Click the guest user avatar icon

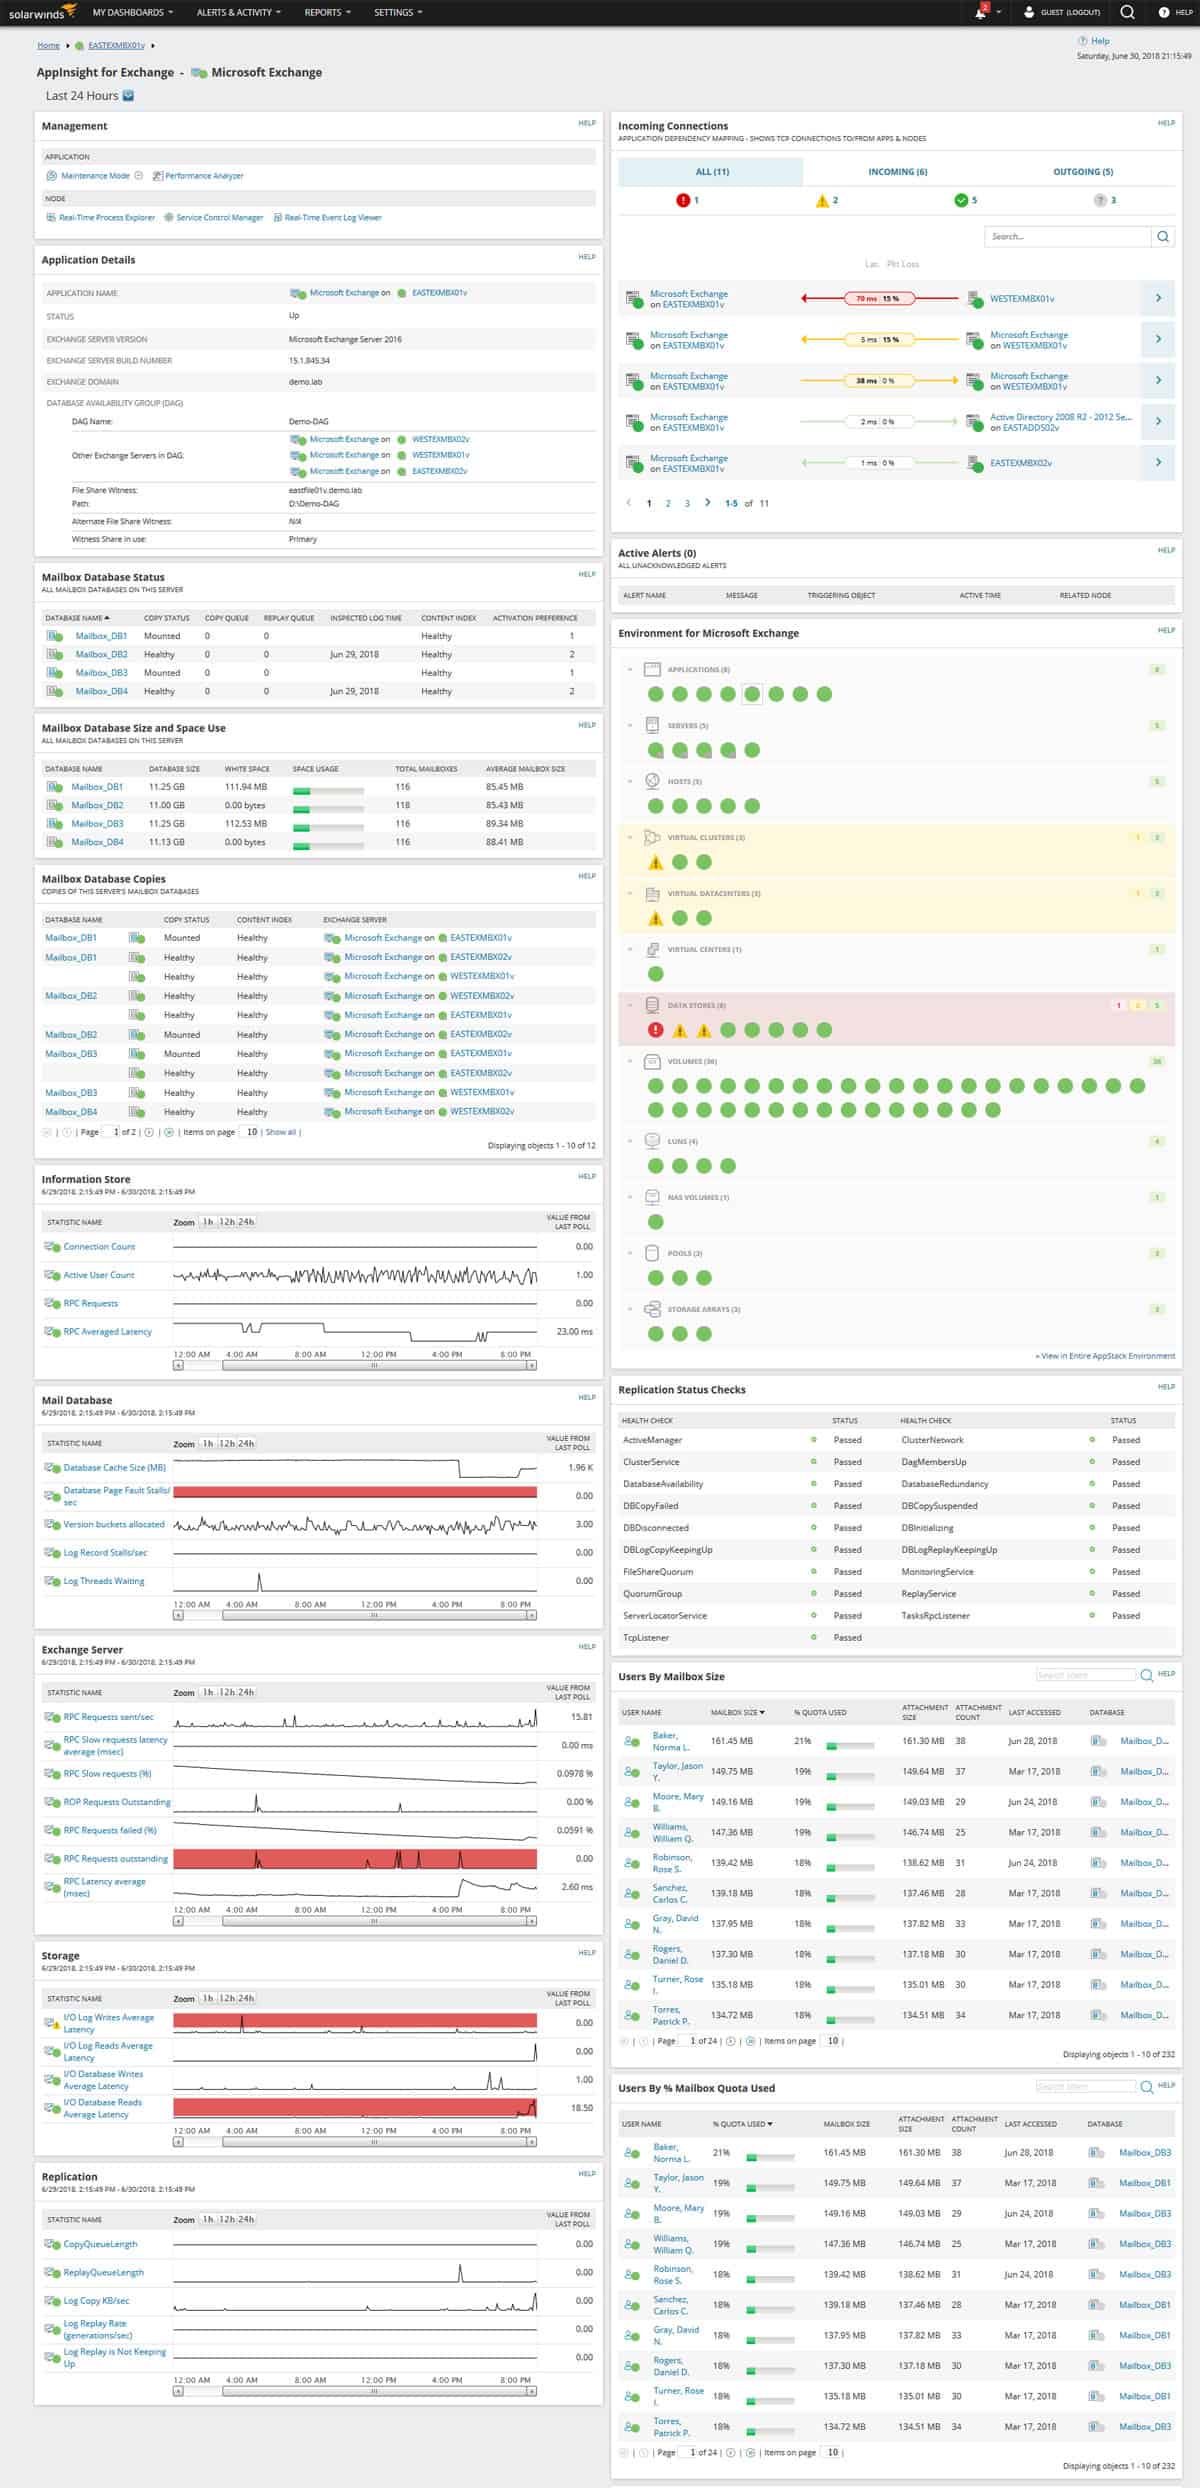tap(1029, 12)
